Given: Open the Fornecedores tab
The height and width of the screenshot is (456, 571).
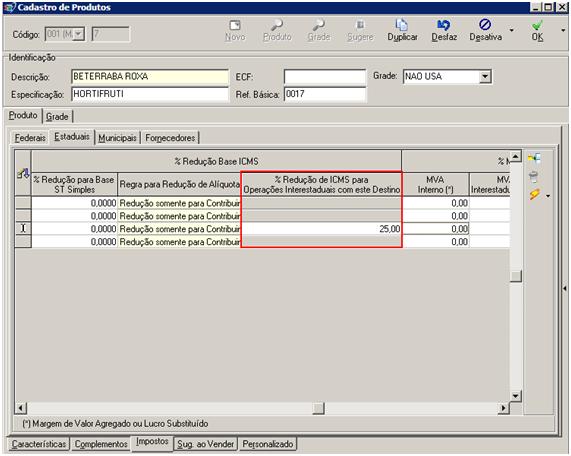Looking at the screenshot, I should pos(170,138).
